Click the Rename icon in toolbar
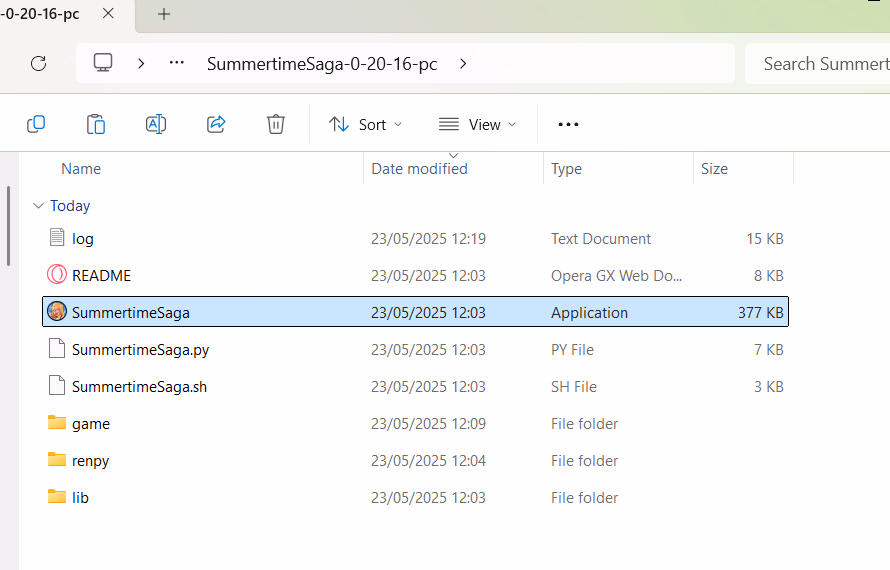This screenshot has height=570, width=890. 156,124
